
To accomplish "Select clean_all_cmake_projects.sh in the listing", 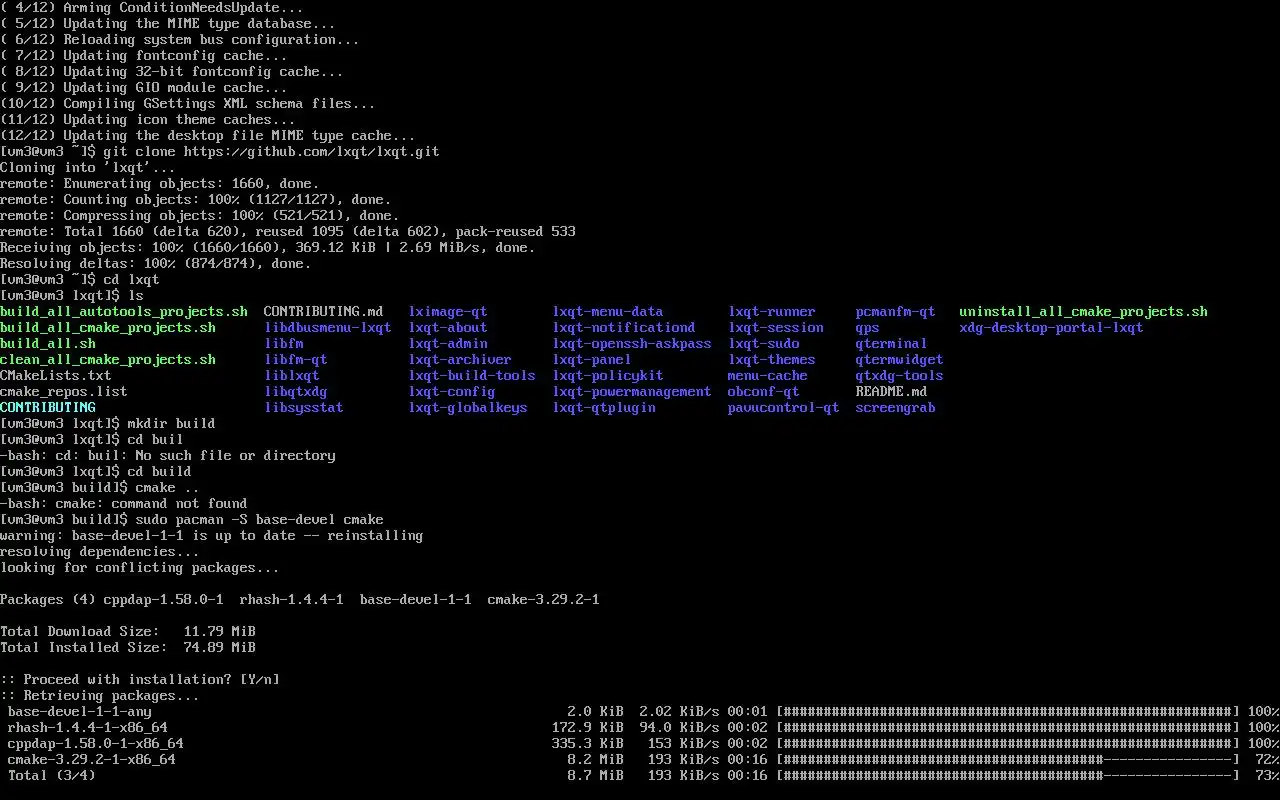I will point(108,360).
